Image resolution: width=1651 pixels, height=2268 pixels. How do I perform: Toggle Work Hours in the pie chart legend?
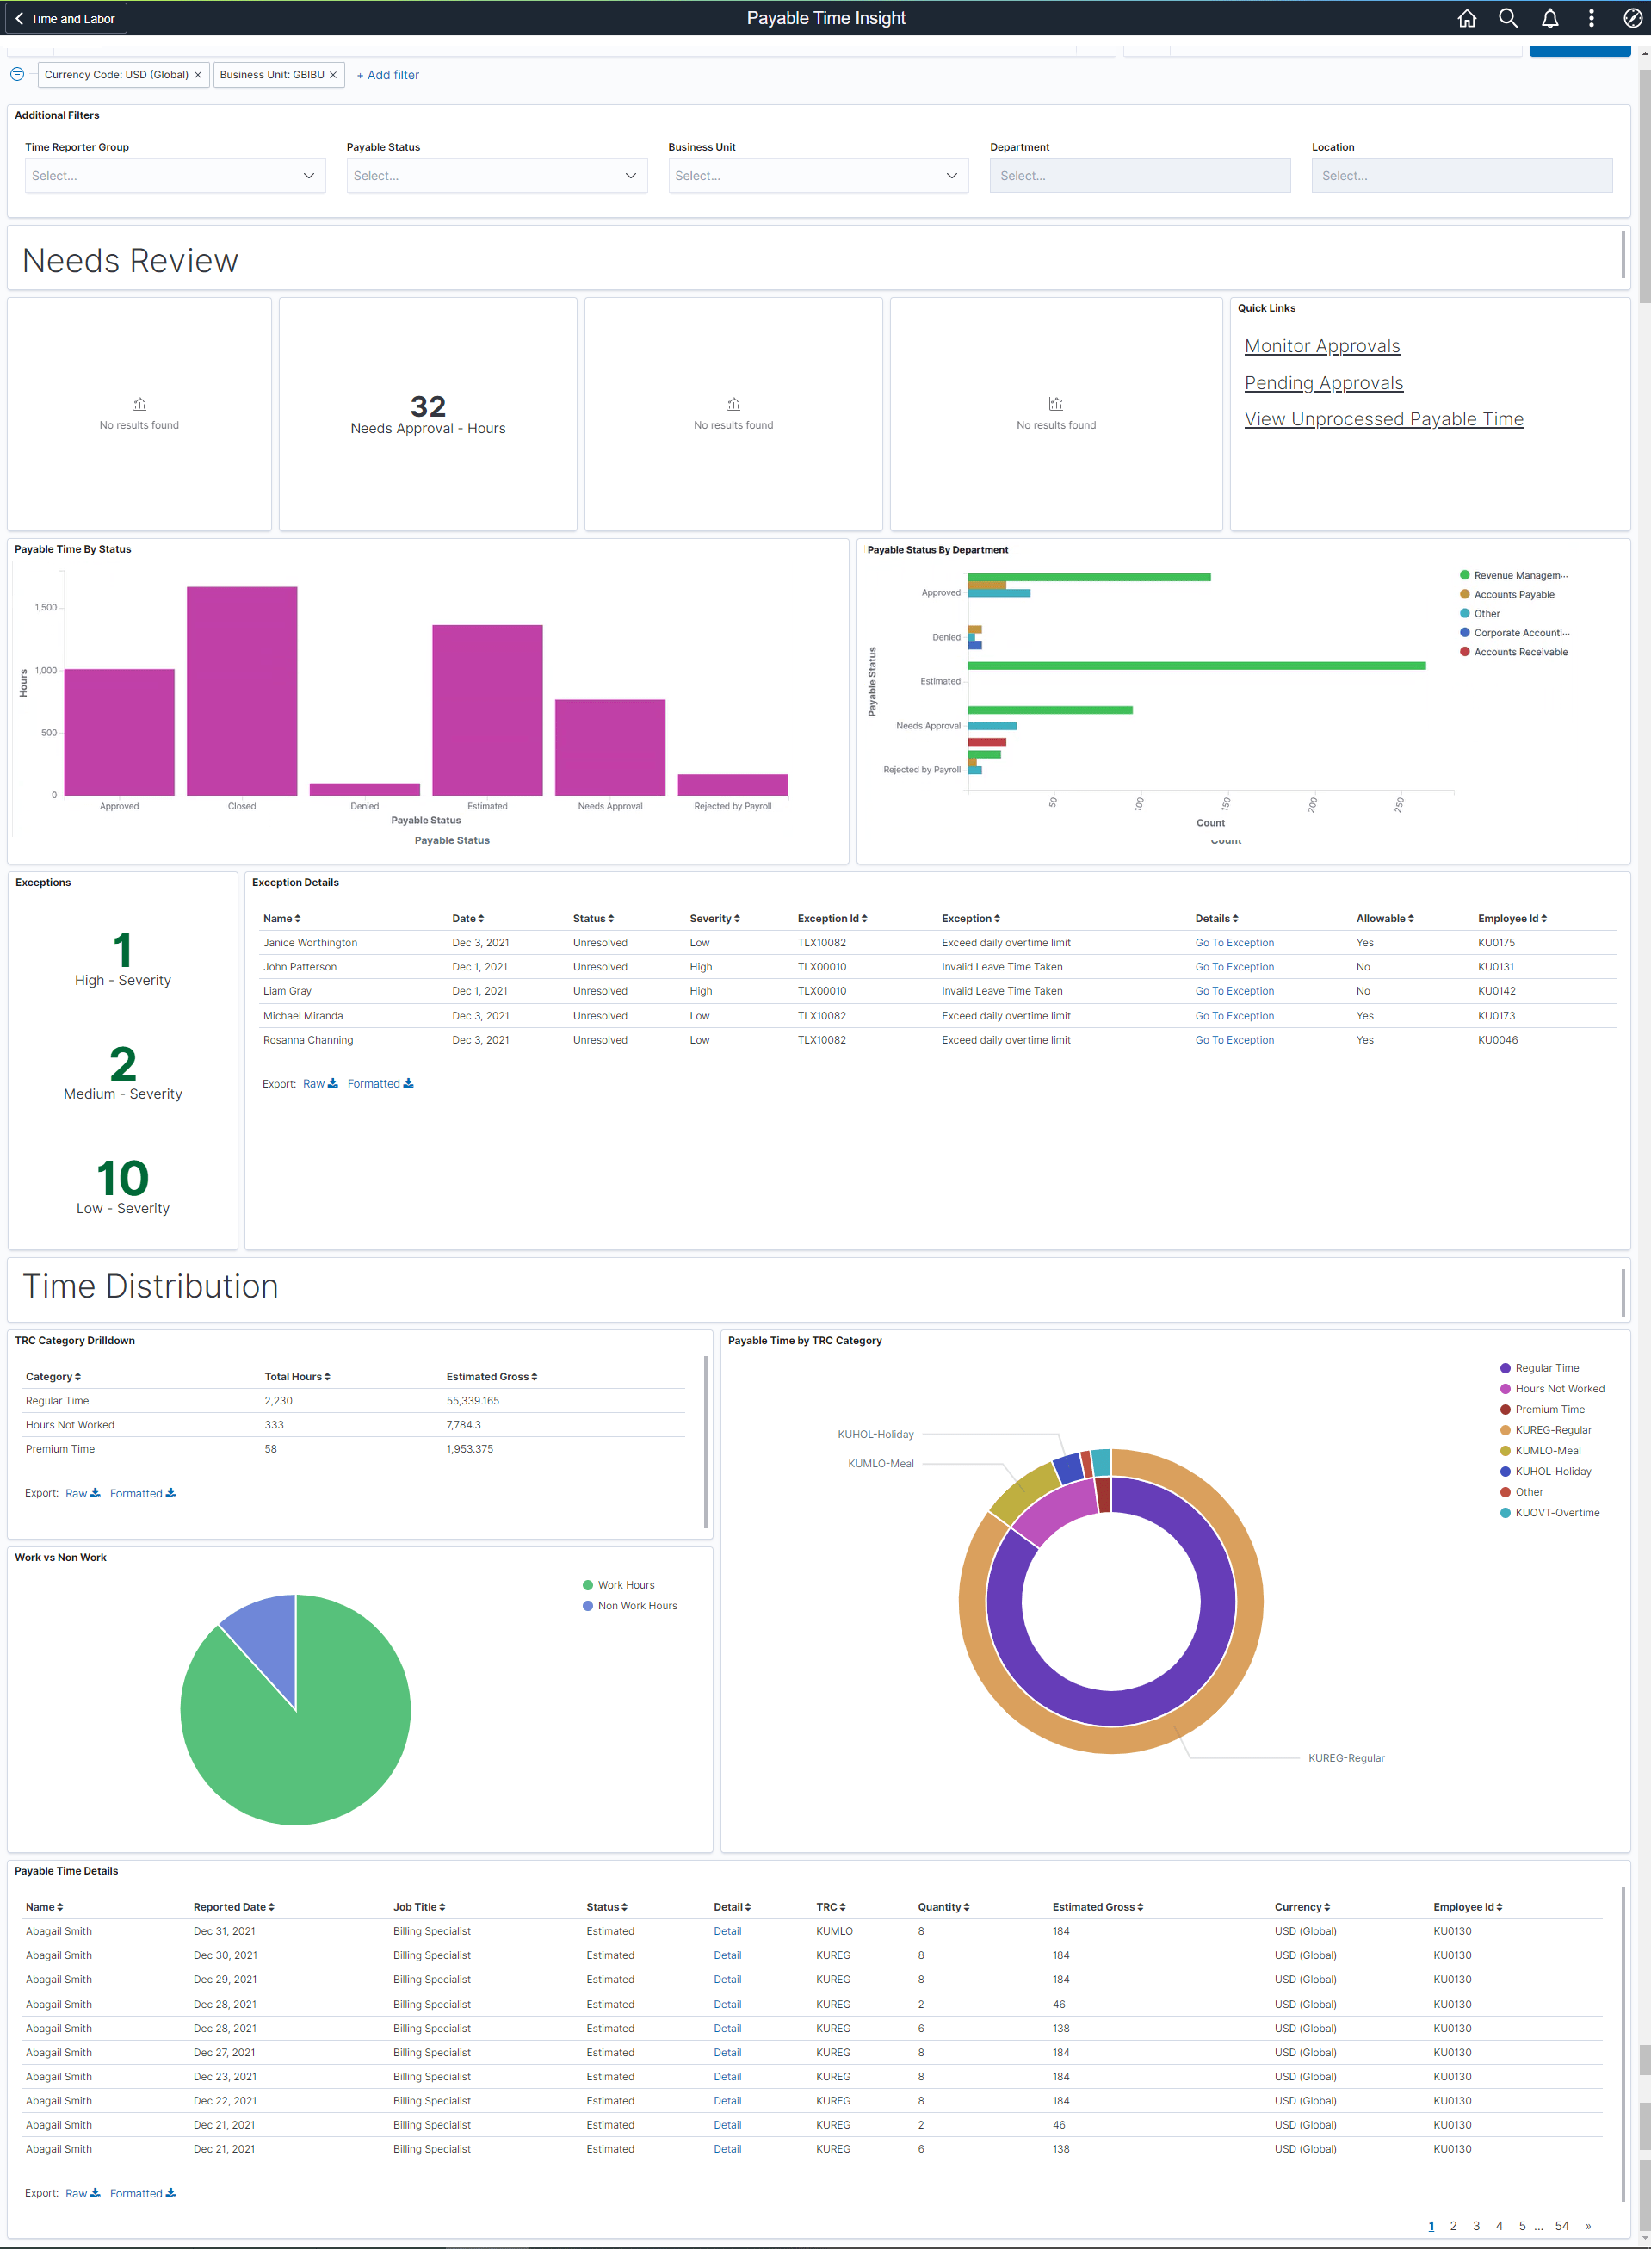point(624,1585)
